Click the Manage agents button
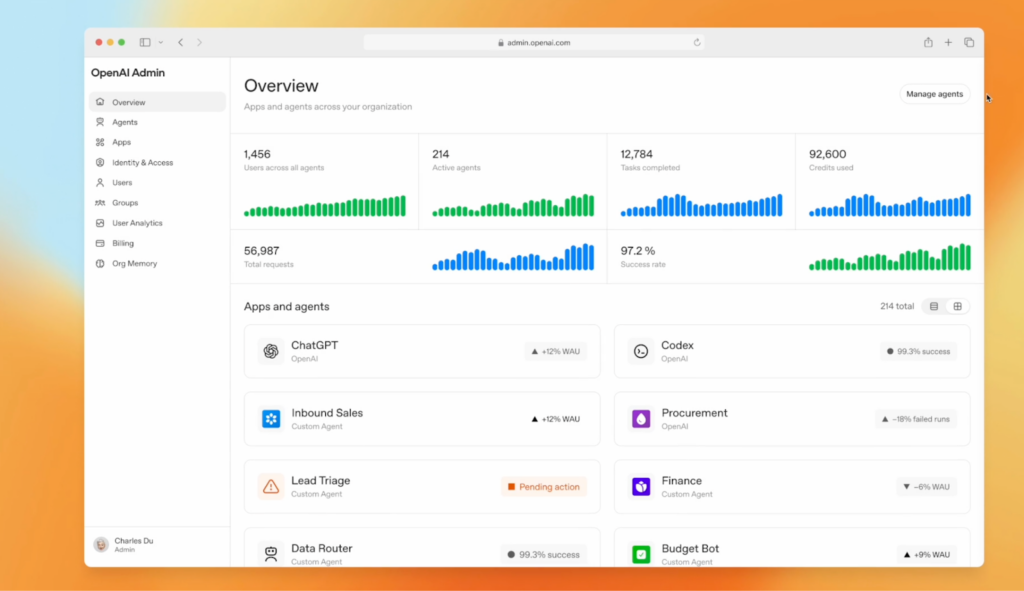 coord(934,93)
